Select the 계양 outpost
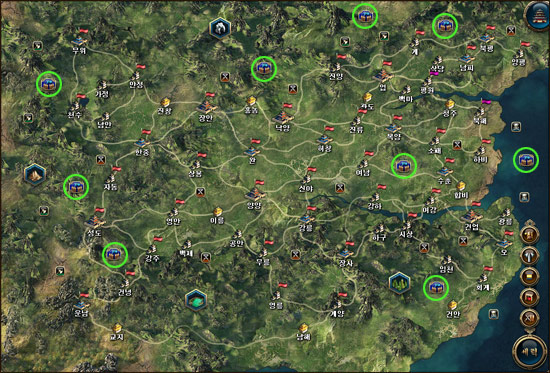The height and width of the screenshot is (373, 550). pos(337,305)
